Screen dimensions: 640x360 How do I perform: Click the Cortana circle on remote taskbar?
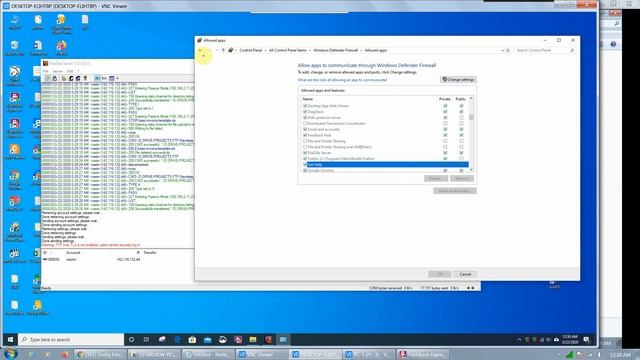[x=131, y=340]
